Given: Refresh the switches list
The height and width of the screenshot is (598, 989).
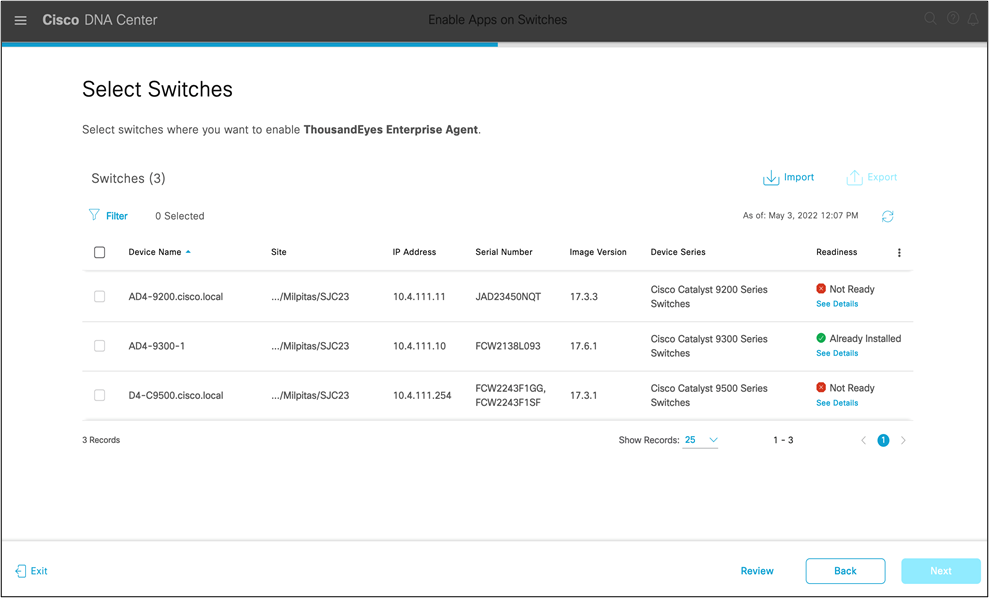Looking at the screenshot, I should (x=887, y=216).
